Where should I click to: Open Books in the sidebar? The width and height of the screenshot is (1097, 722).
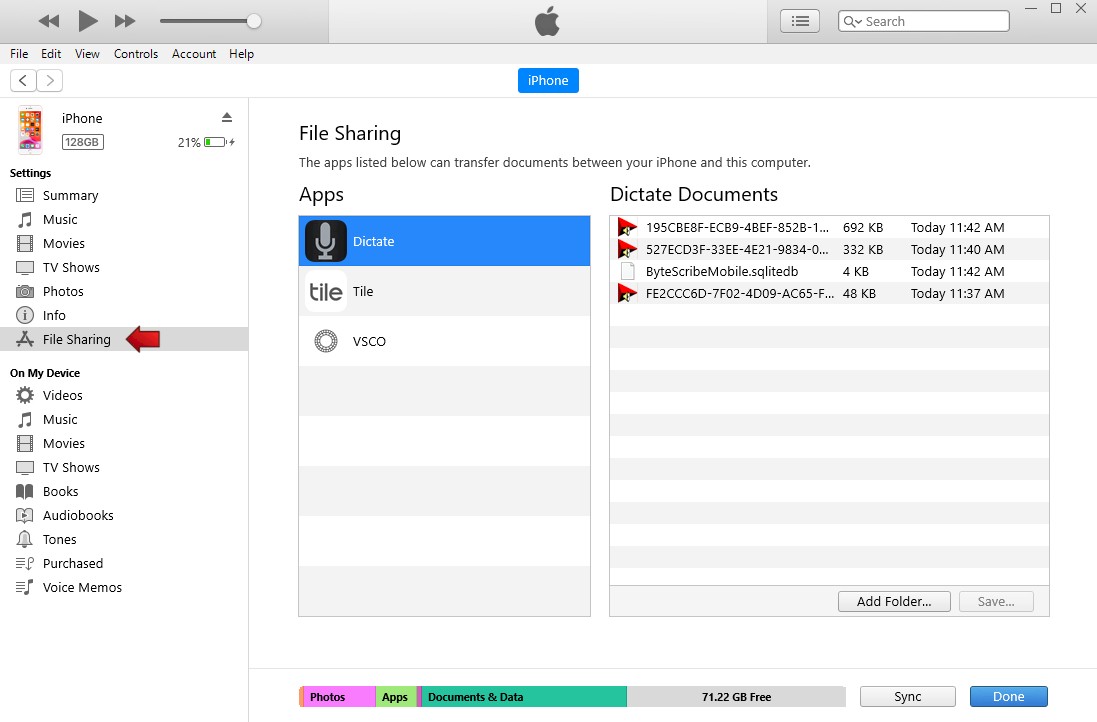(125, 491)
